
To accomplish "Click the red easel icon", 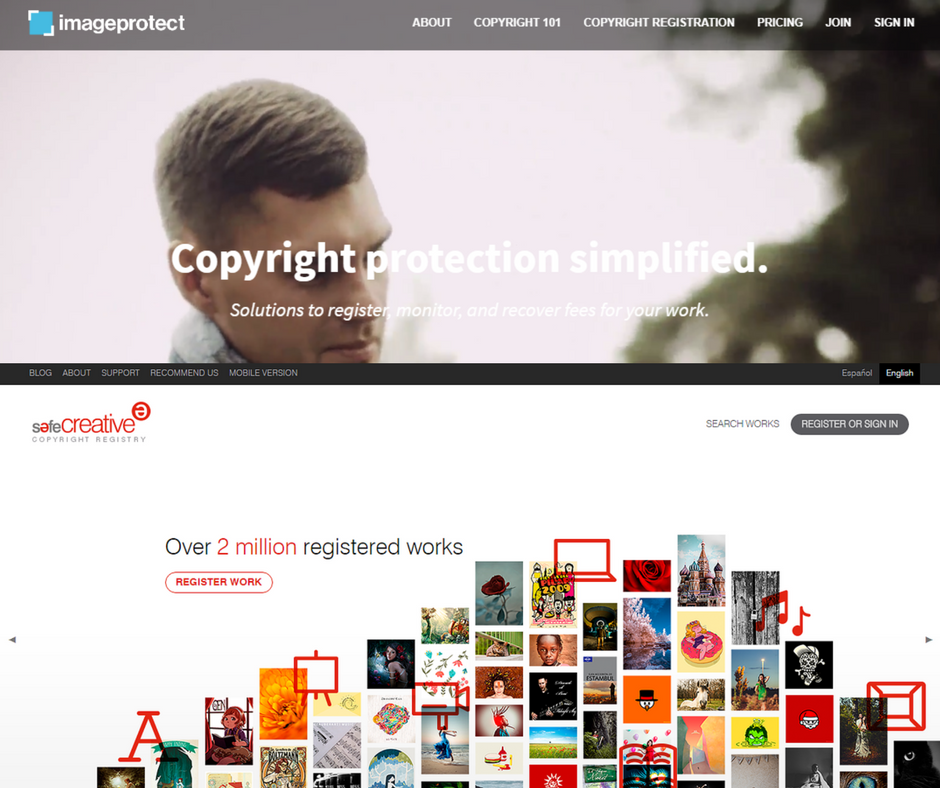I will (x=316, y=678).
